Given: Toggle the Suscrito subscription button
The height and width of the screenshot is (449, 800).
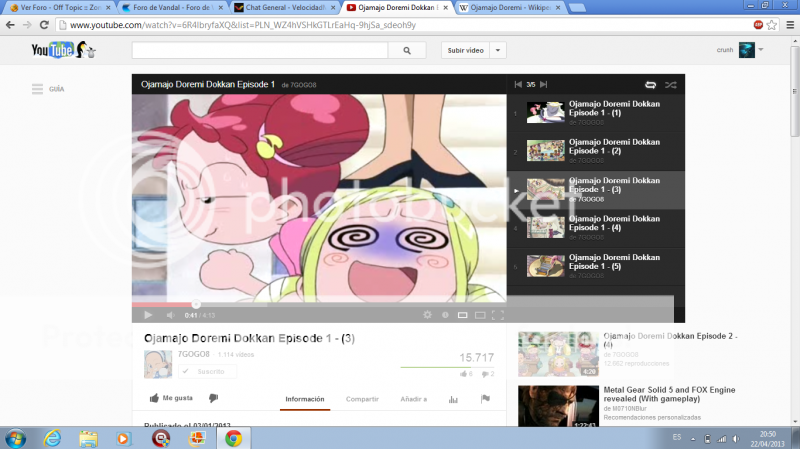Looking at the screenshot, I should click(x=207, y=371).
